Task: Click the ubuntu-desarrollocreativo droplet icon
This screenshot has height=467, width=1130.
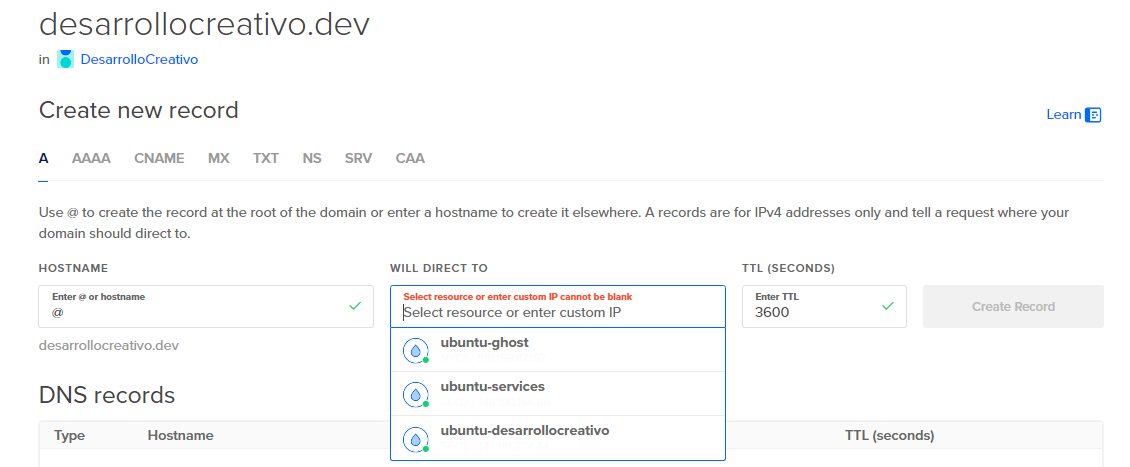Action: tap(415, 439)
